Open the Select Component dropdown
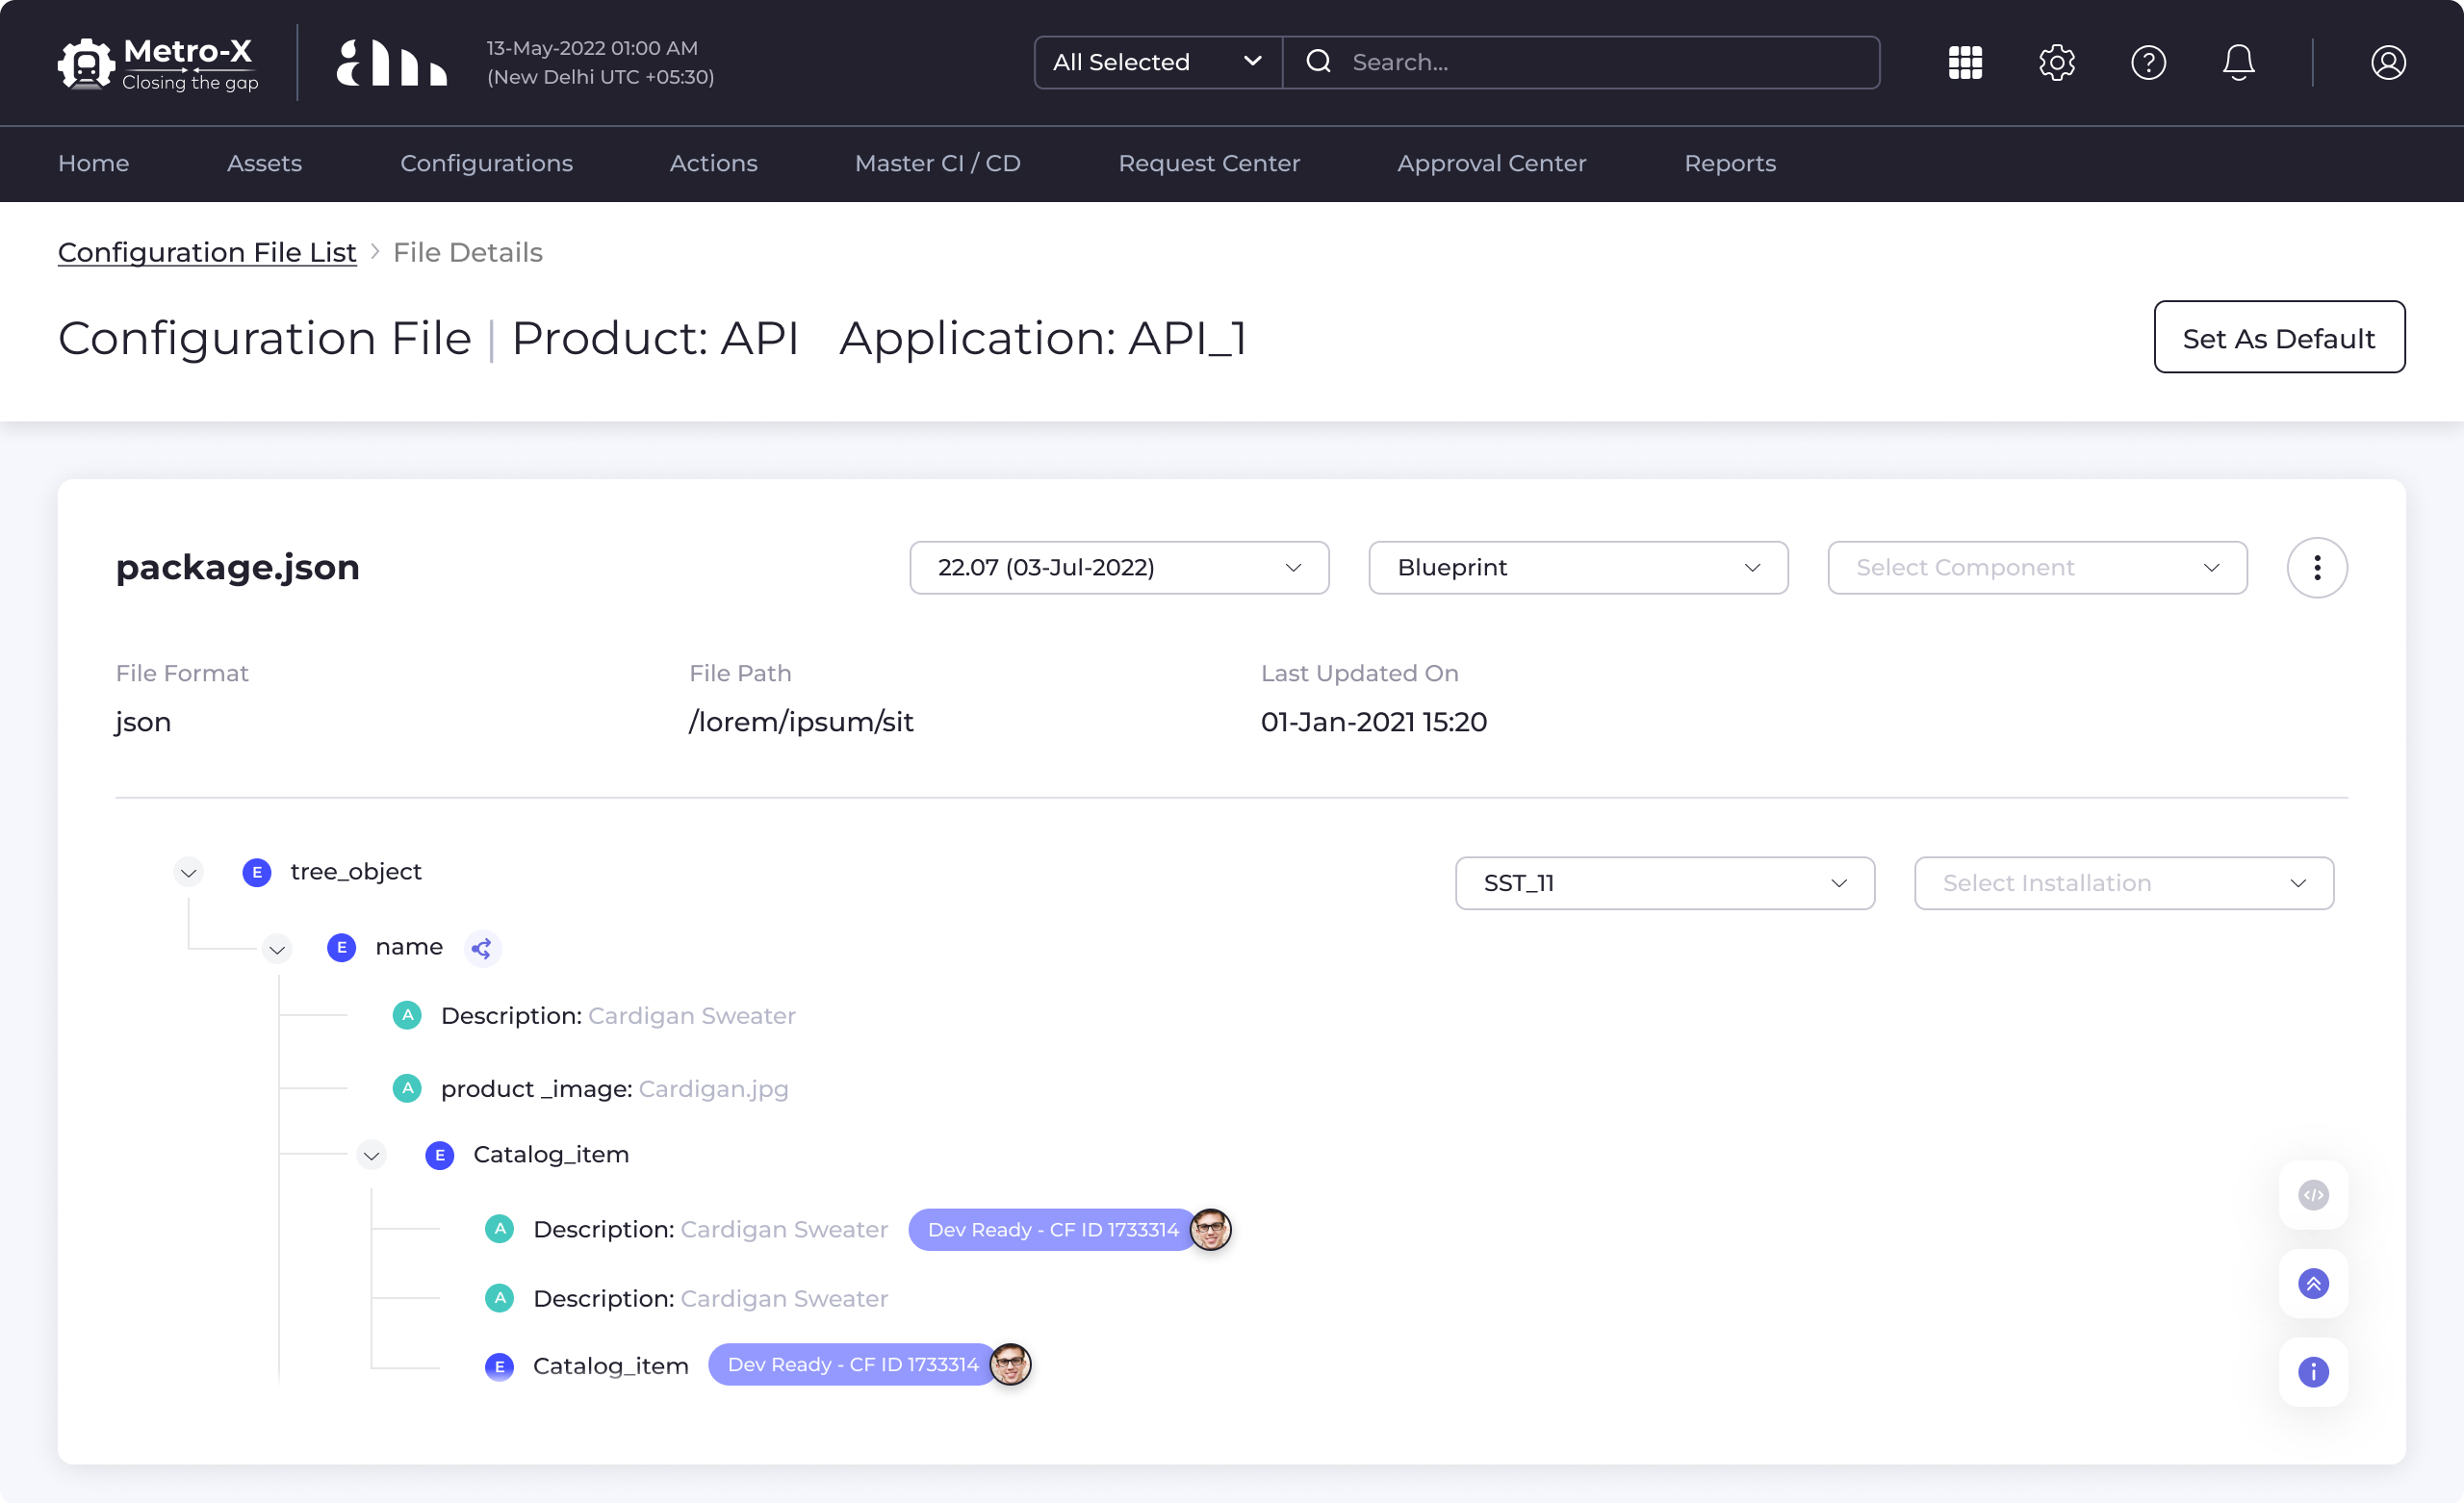The image size is (2464, 1503). (2036, 568)
